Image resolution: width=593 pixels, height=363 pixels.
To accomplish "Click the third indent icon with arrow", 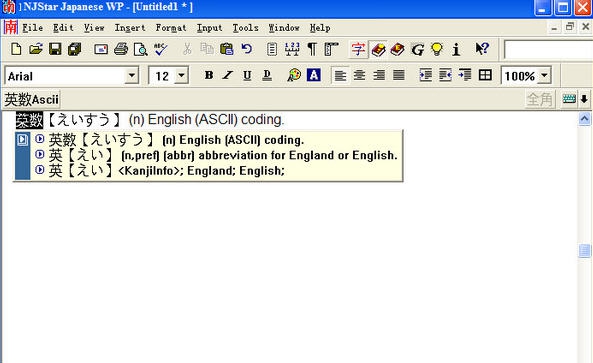I will [465, 76].
